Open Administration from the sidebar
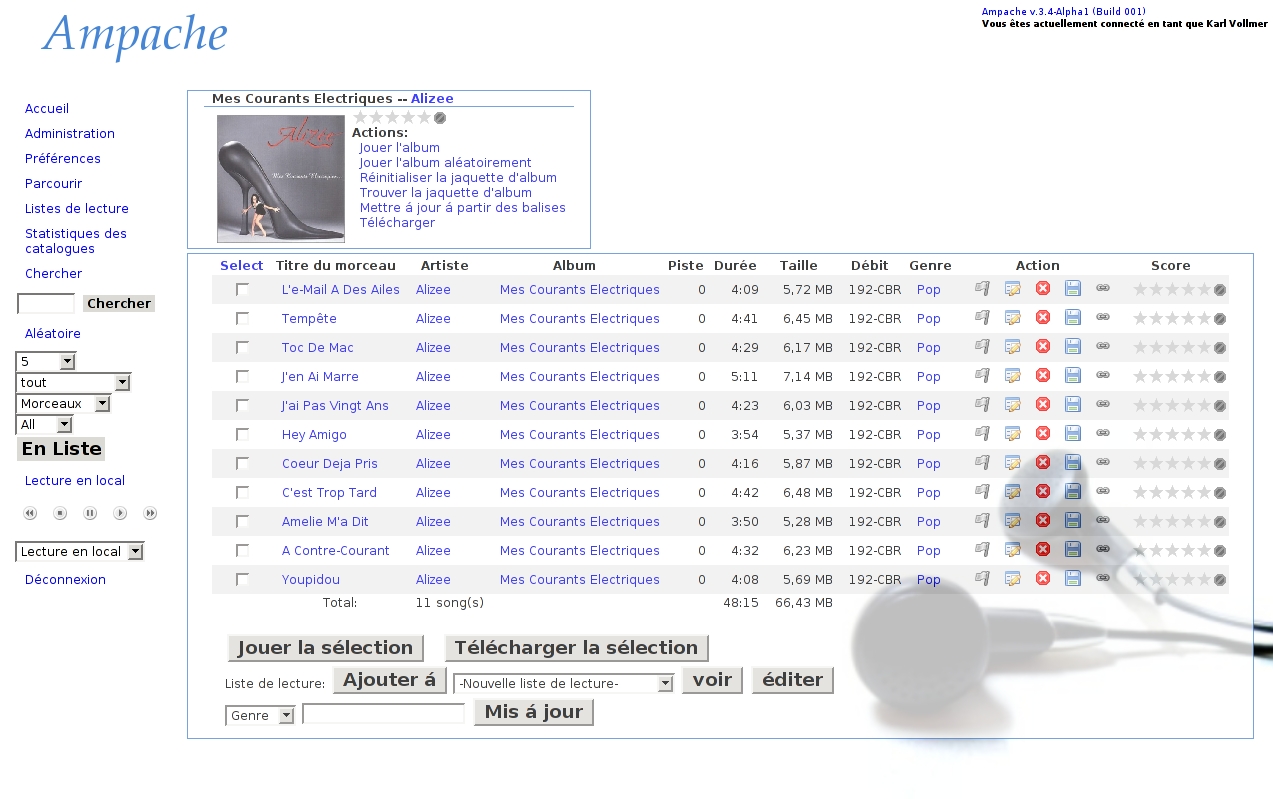The height and width of the screenshot is (799, 1273). point(70,133)
